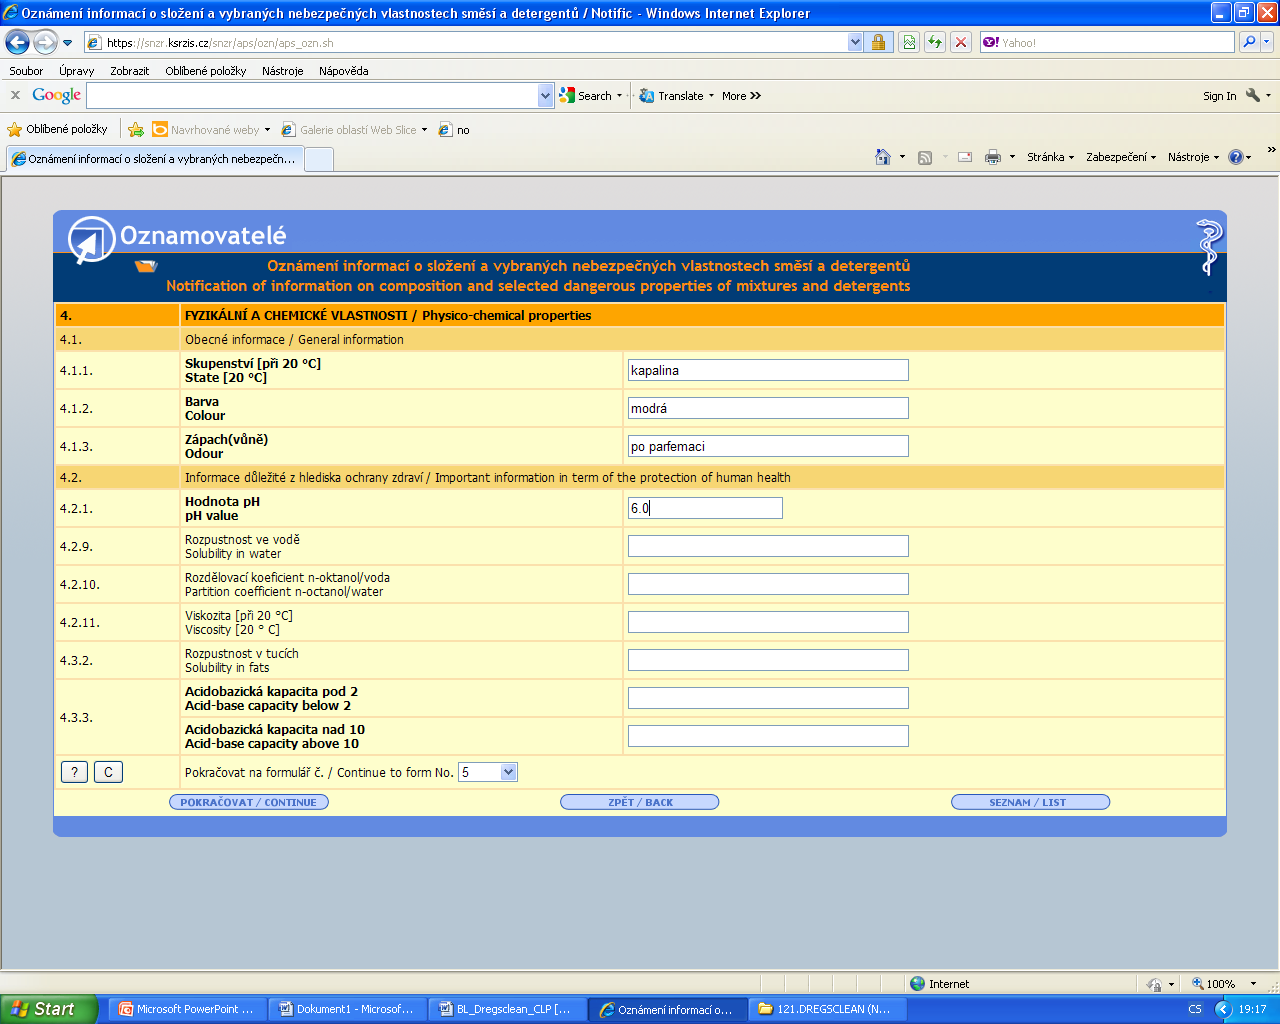Open the Oblíbené položky menu
1280x1024 pixels.
(206, 71)
